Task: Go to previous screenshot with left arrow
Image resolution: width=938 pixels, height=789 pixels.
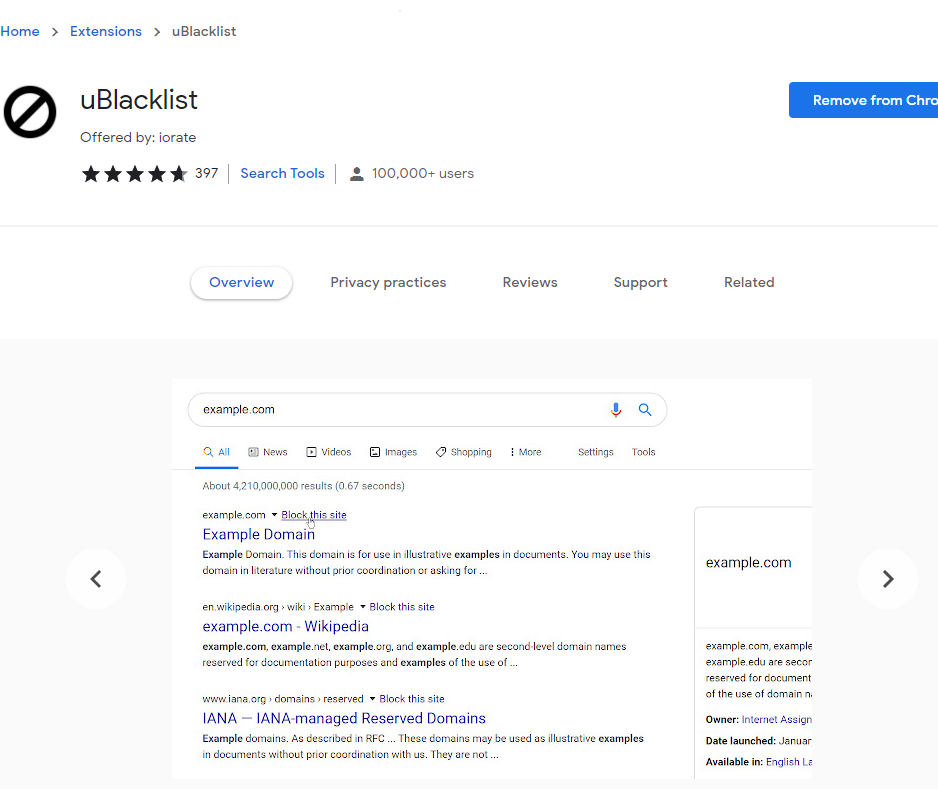Action: pyautogui.click(x=96, y=578)
